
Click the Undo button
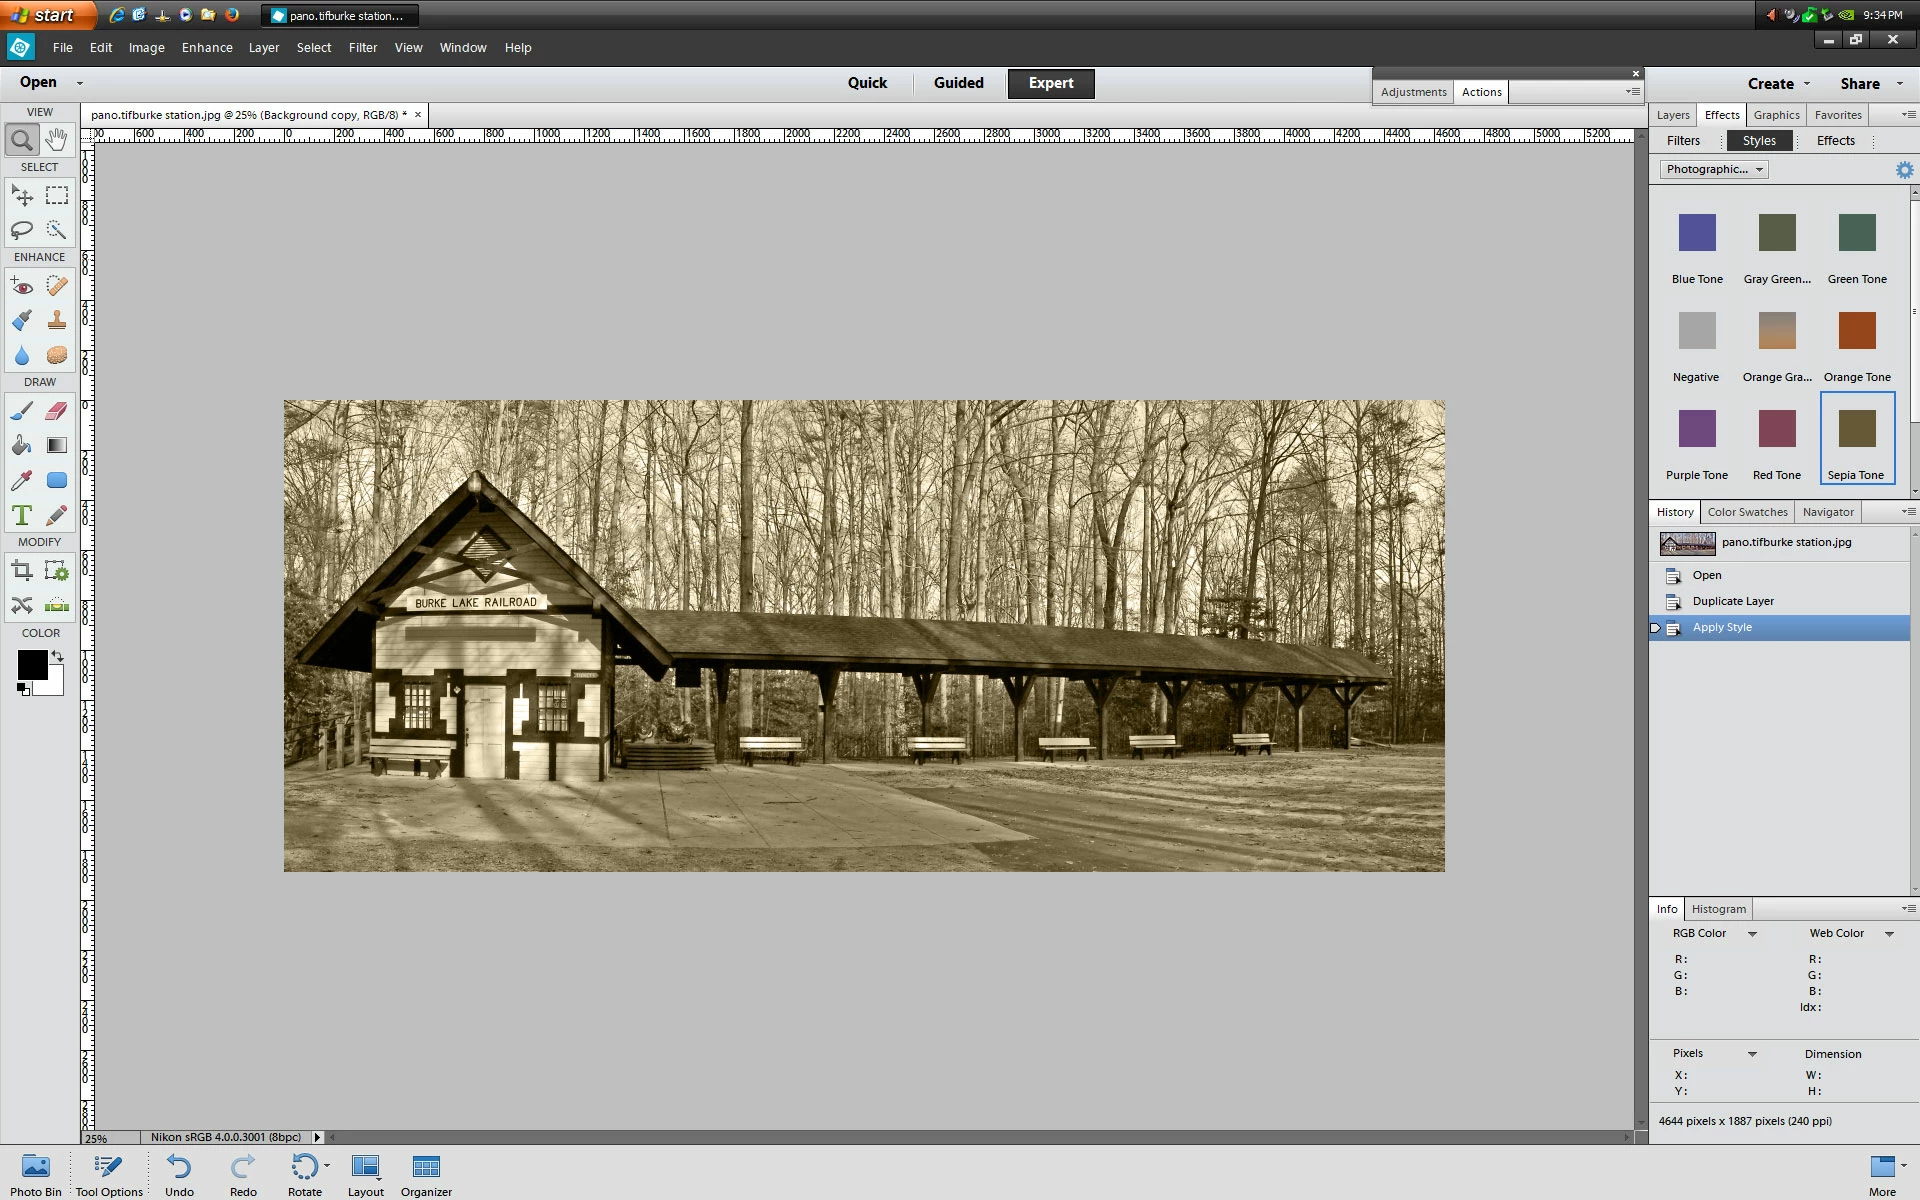pos(179,1174)
